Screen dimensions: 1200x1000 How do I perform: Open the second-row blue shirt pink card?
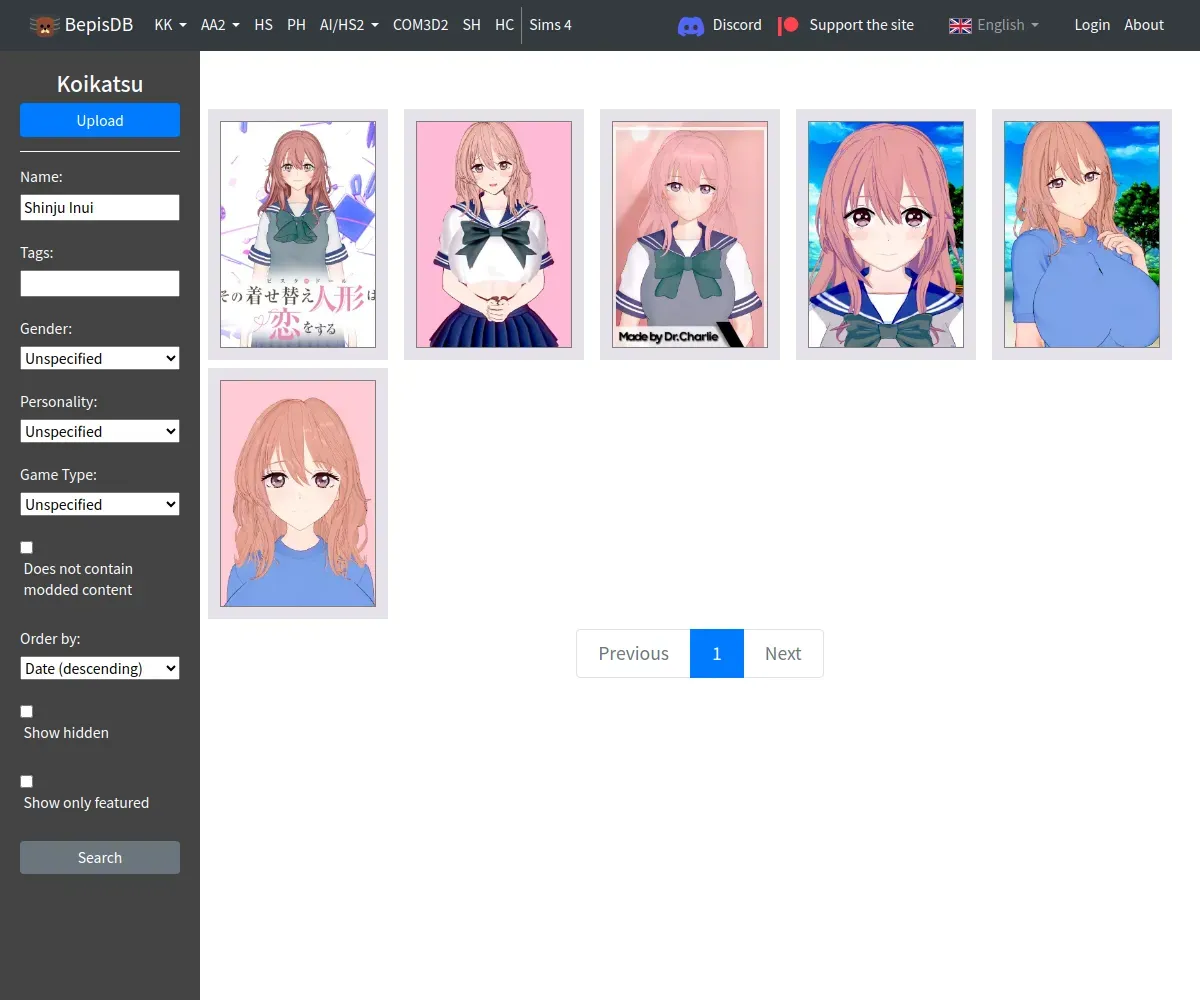298,493
